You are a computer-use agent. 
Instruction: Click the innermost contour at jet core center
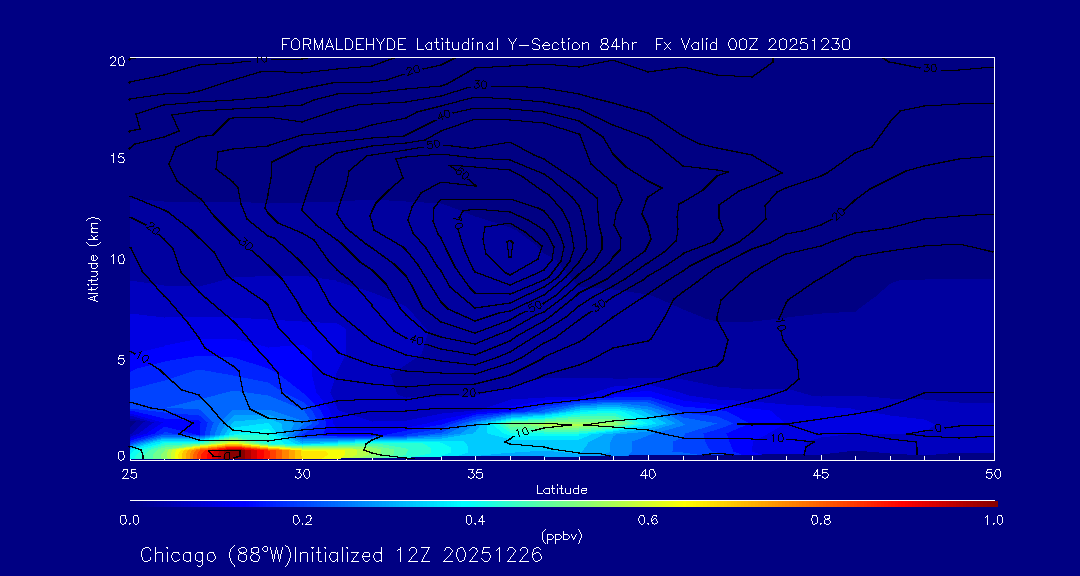tap(510, 249)
